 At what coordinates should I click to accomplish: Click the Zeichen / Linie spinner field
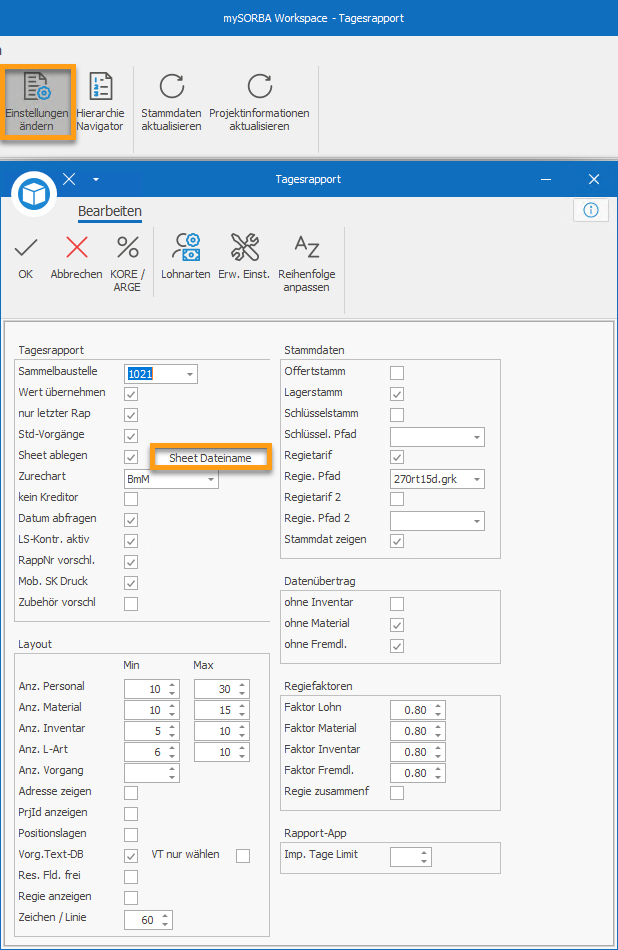click(x=148, y=920)
